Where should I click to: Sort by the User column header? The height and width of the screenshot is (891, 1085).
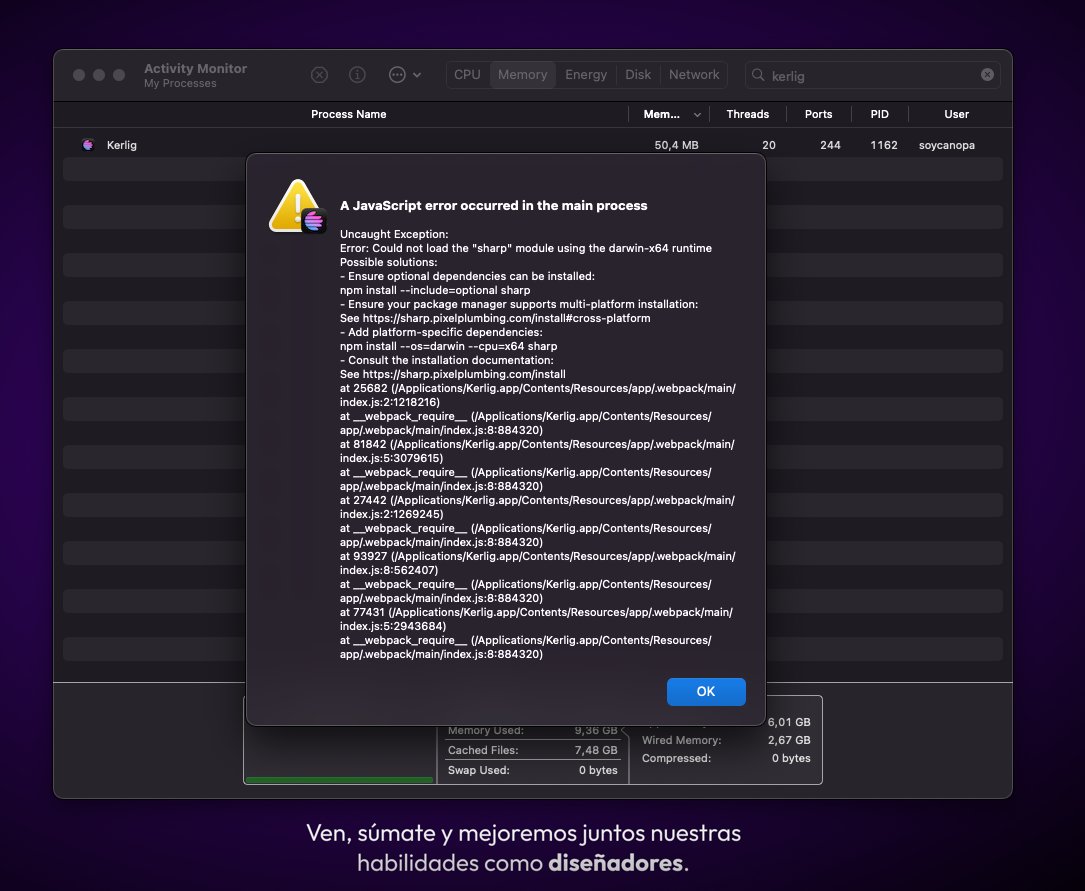tap(956, 114)
